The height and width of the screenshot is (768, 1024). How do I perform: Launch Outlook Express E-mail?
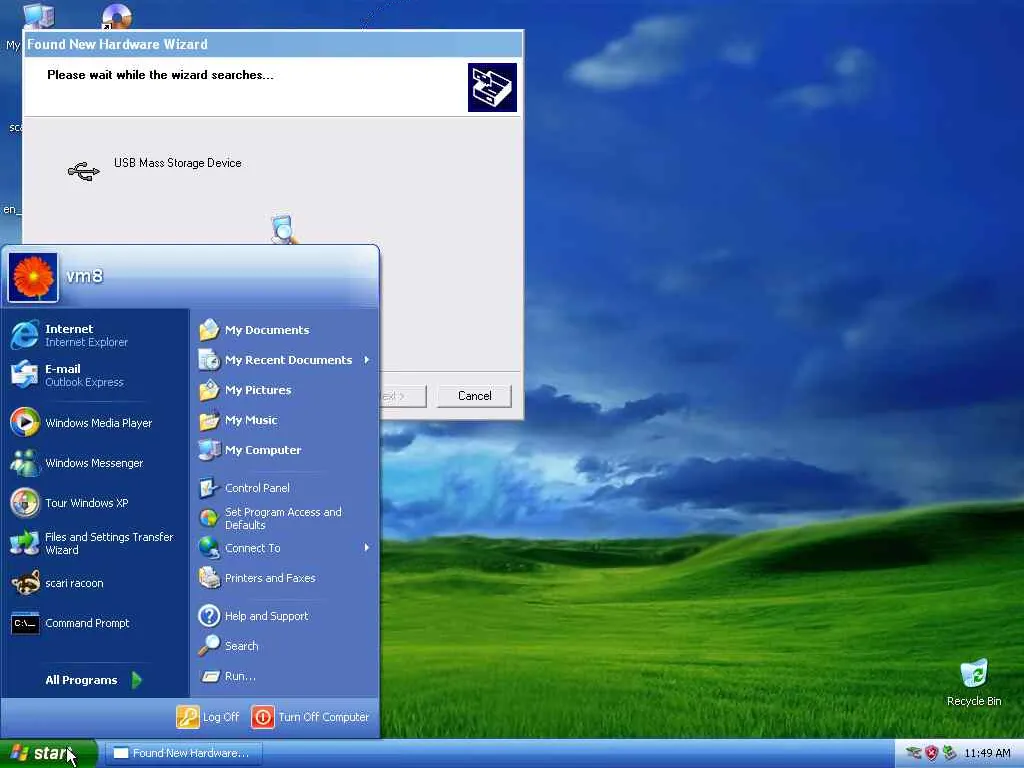tap(95, 375)
